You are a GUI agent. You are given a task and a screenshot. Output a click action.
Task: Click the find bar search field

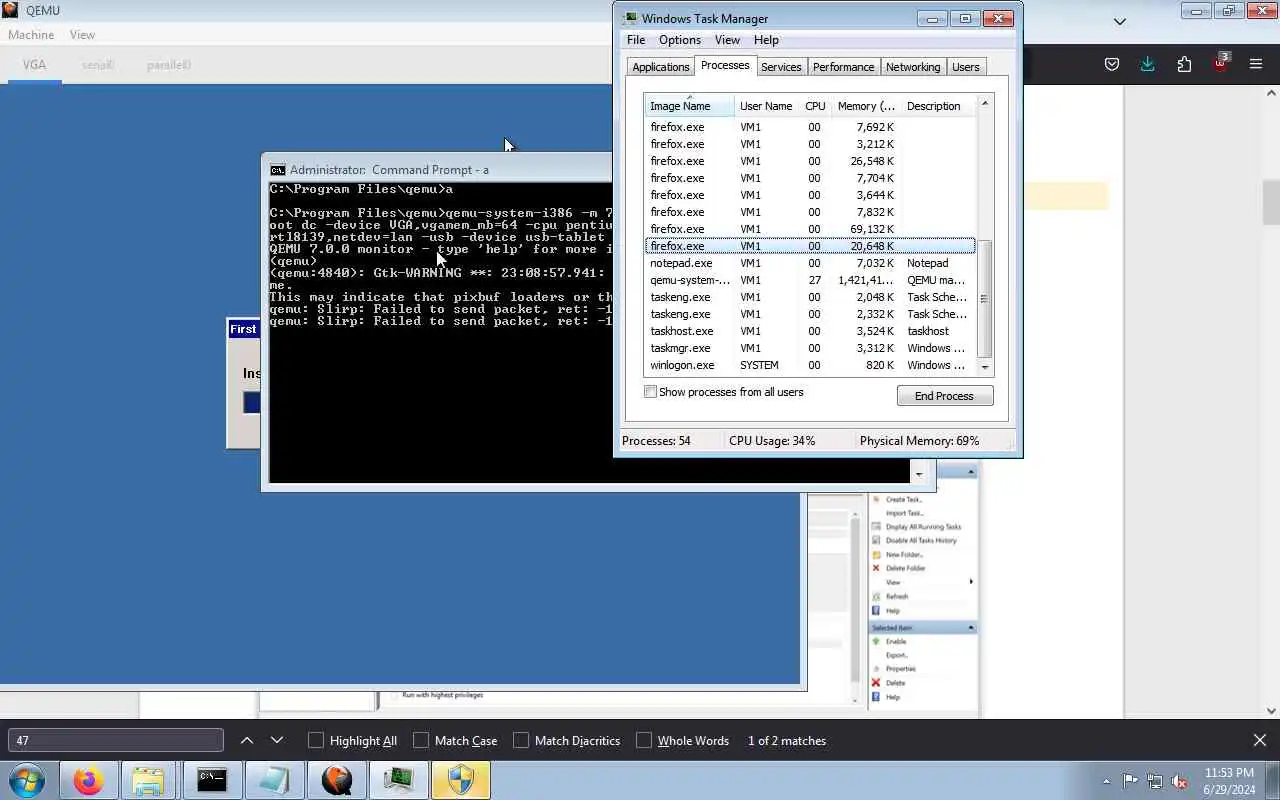click(116, 740)
